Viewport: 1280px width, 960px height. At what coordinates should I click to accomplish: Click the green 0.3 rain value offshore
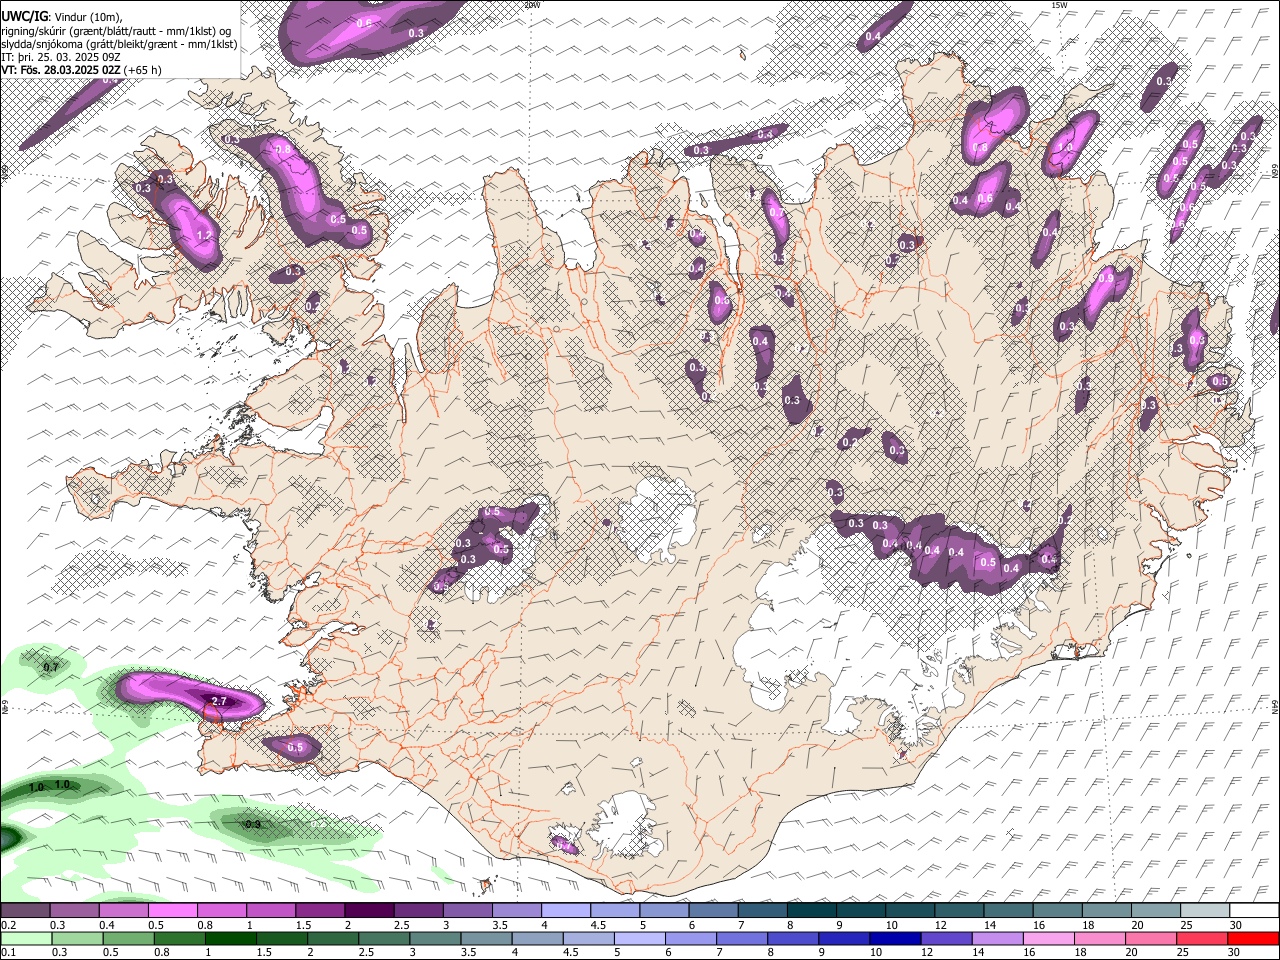[253, 824]
